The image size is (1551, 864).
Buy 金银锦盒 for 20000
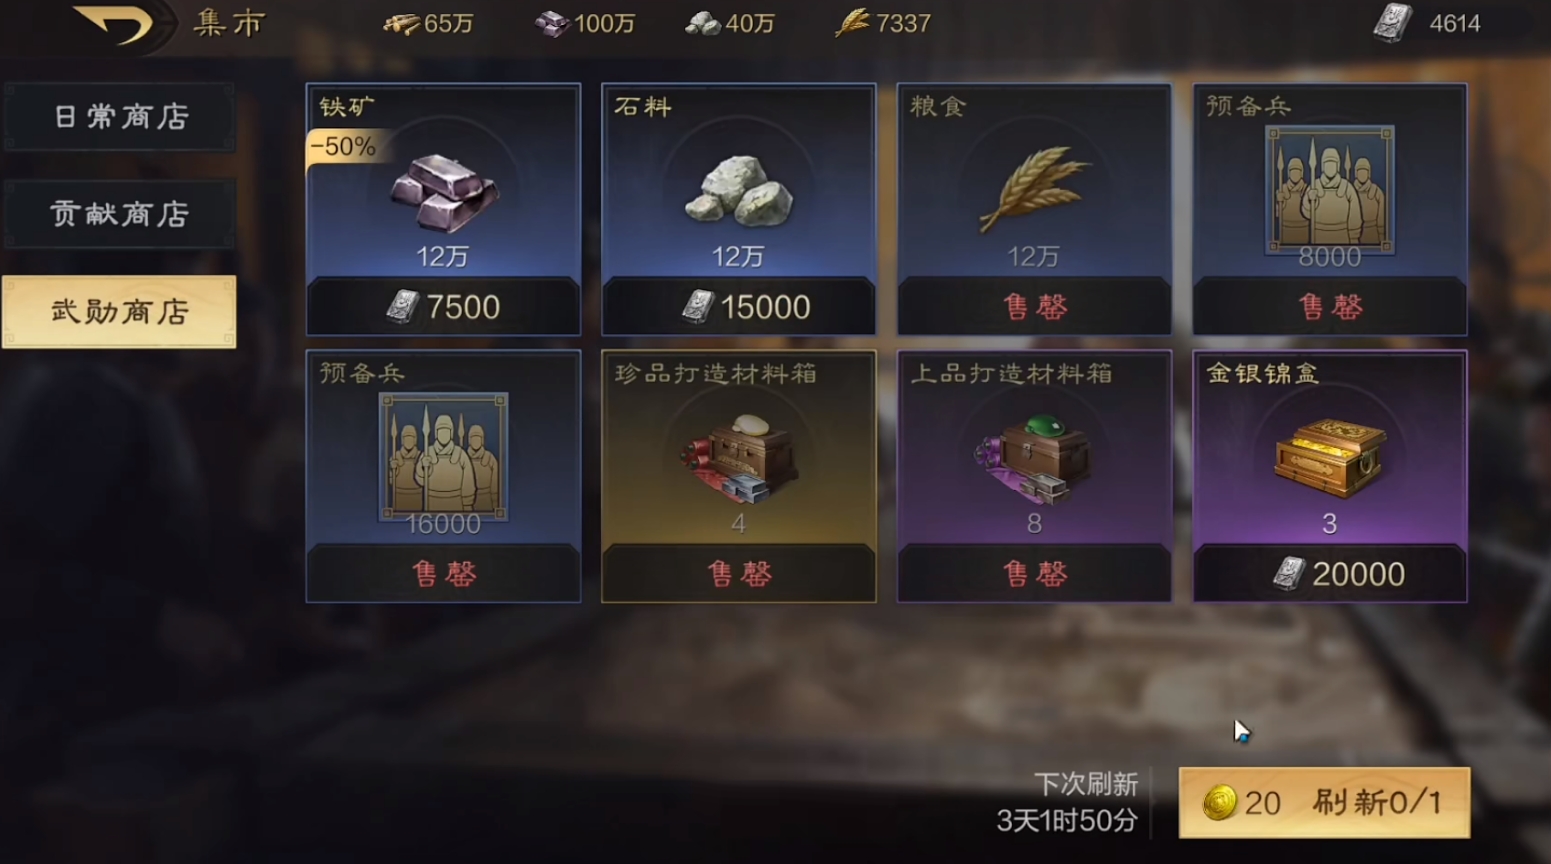pyautogui.click(x=1329, y=574)
